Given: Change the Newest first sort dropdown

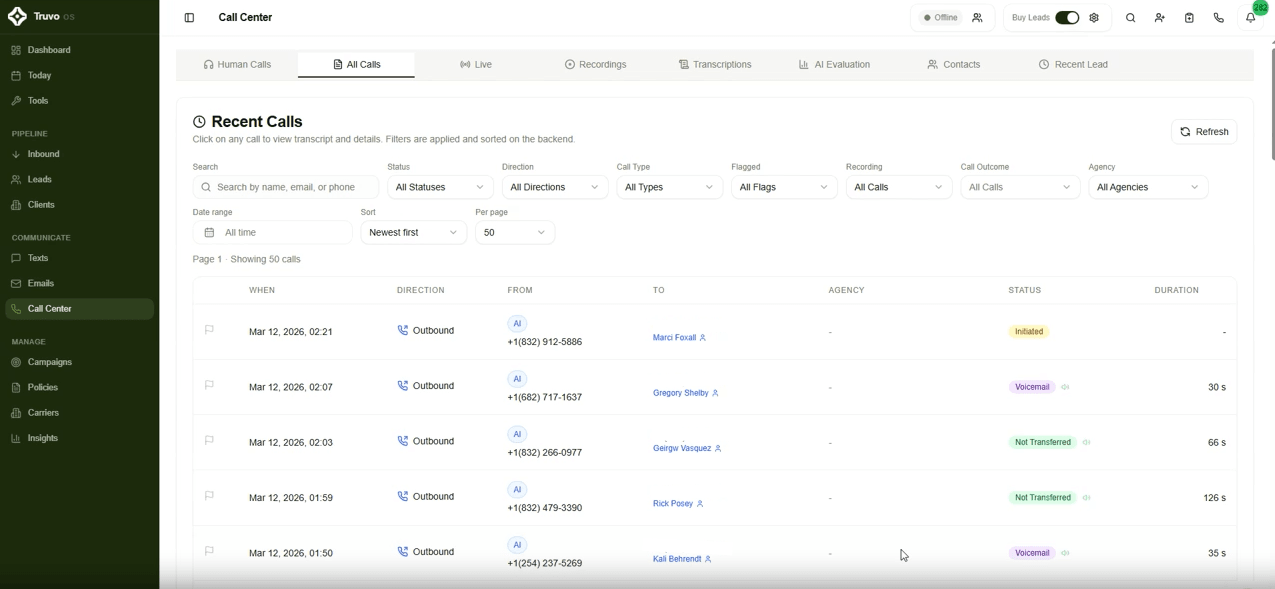Looking at the screenshot, I should pyautogui.click(x=413, y=232).
